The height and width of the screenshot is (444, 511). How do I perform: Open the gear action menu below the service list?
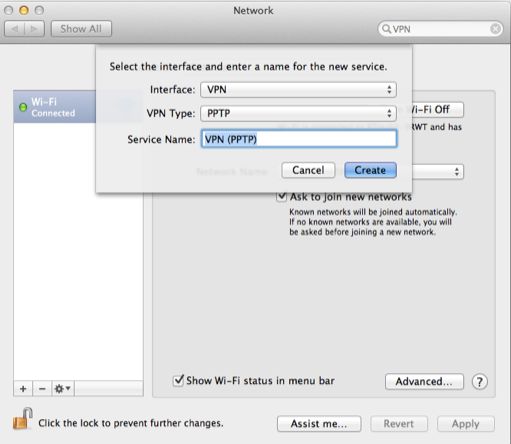(x=63, y=389)
